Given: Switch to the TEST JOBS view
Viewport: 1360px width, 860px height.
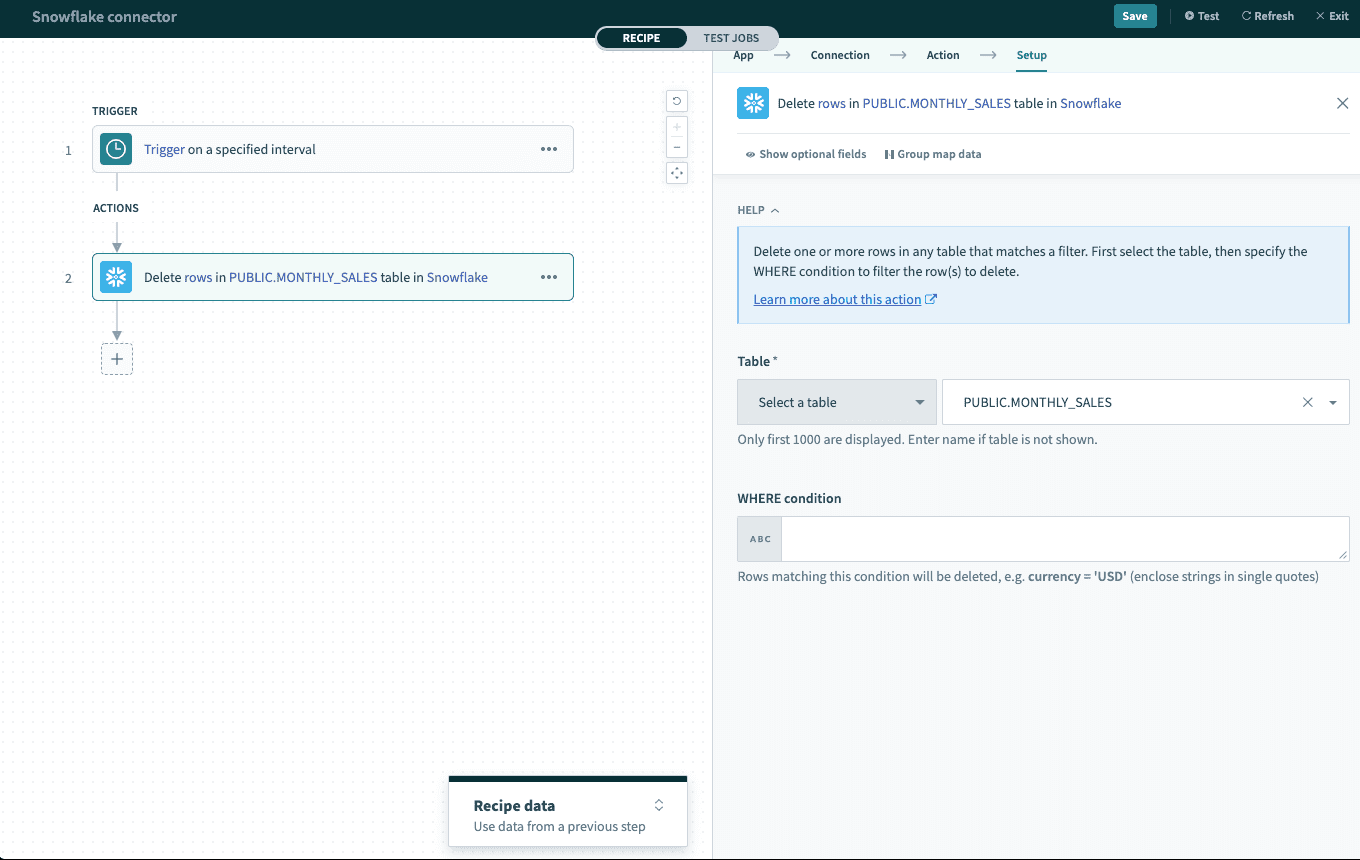Looking at the screenshot, I should tap(731, 38).
